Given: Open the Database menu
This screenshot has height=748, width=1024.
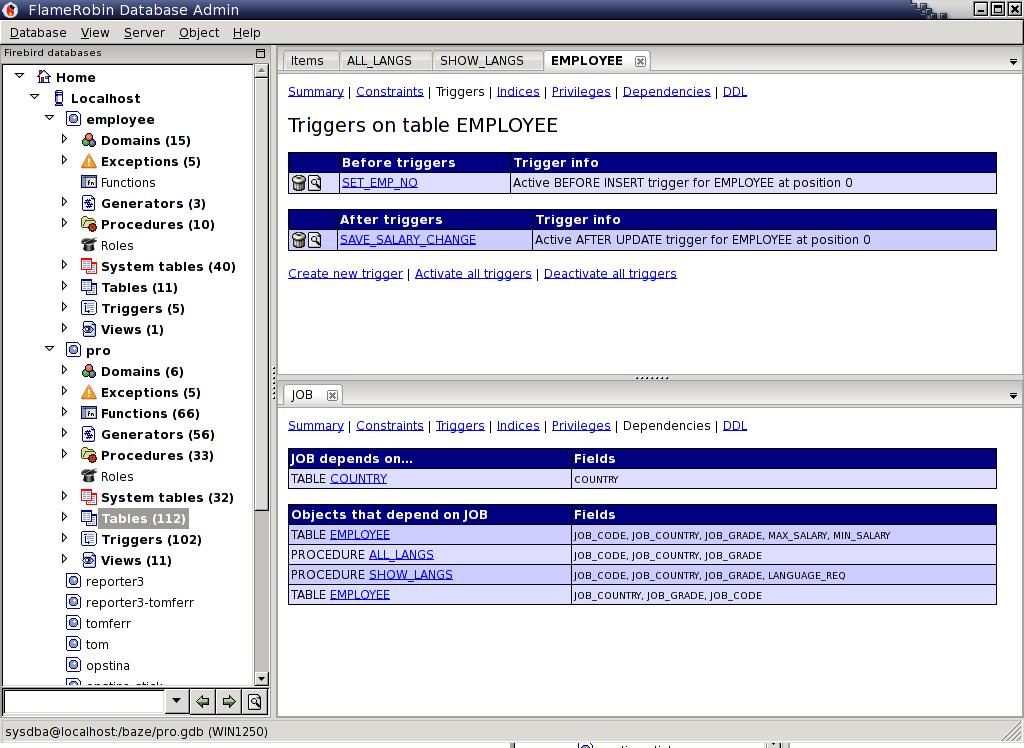Looking at the screenshot, I should [x=38, y=33].
